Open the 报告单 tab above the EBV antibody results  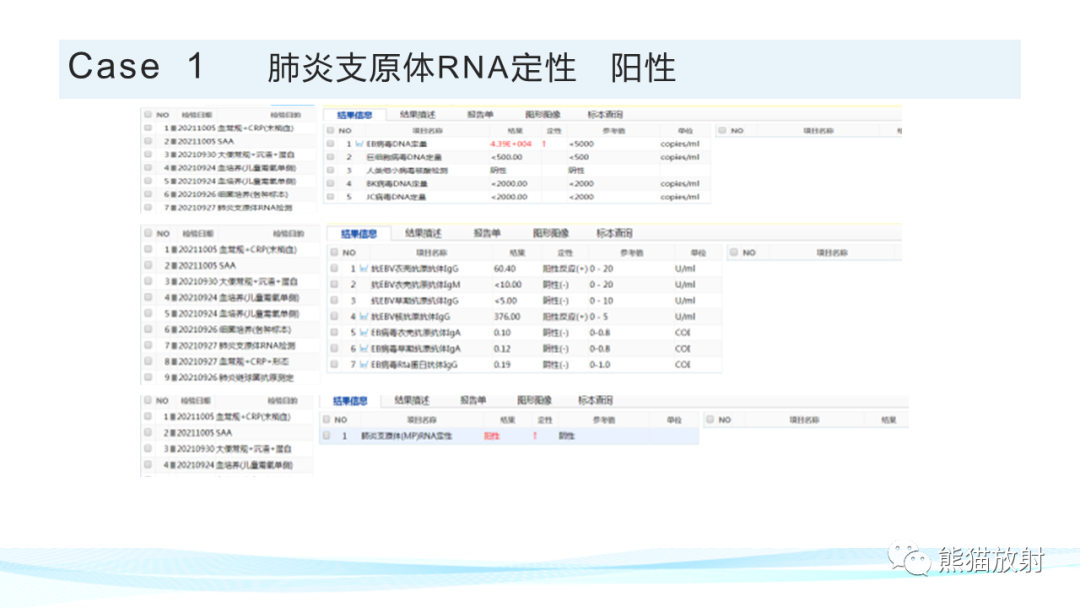pos(488,233)
